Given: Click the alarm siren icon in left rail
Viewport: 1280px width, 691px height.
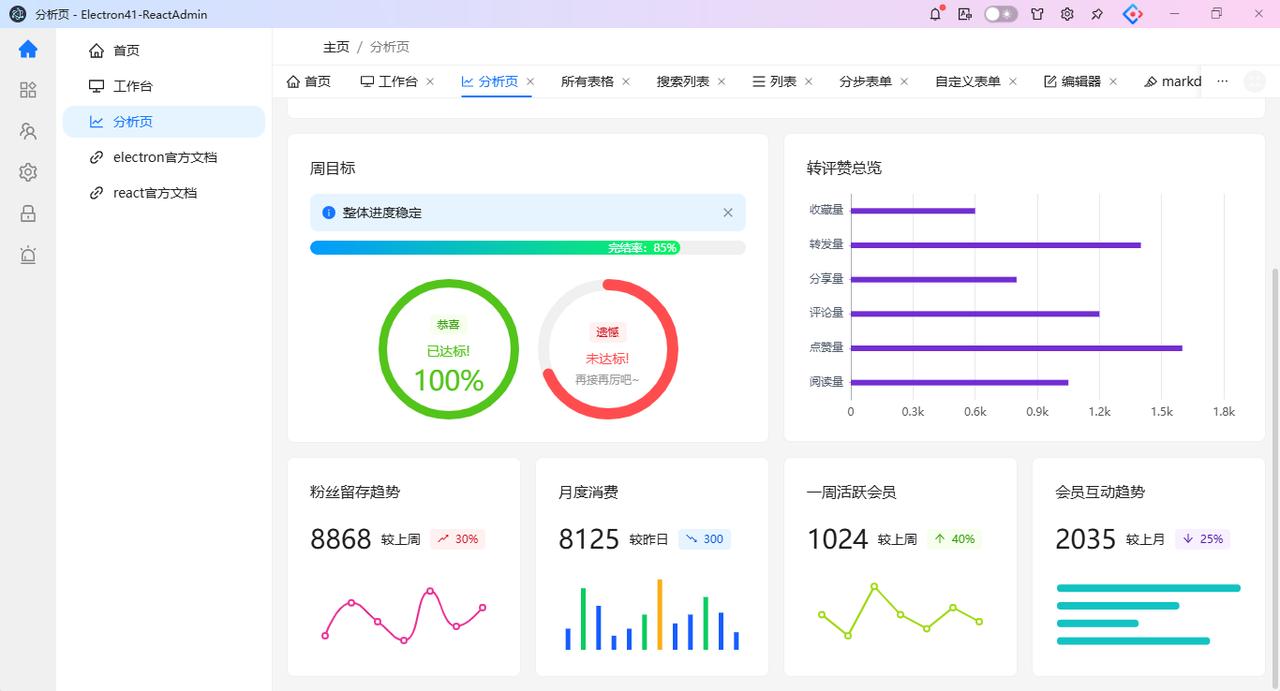Looking at the screenshot, I should click(28, 255).
